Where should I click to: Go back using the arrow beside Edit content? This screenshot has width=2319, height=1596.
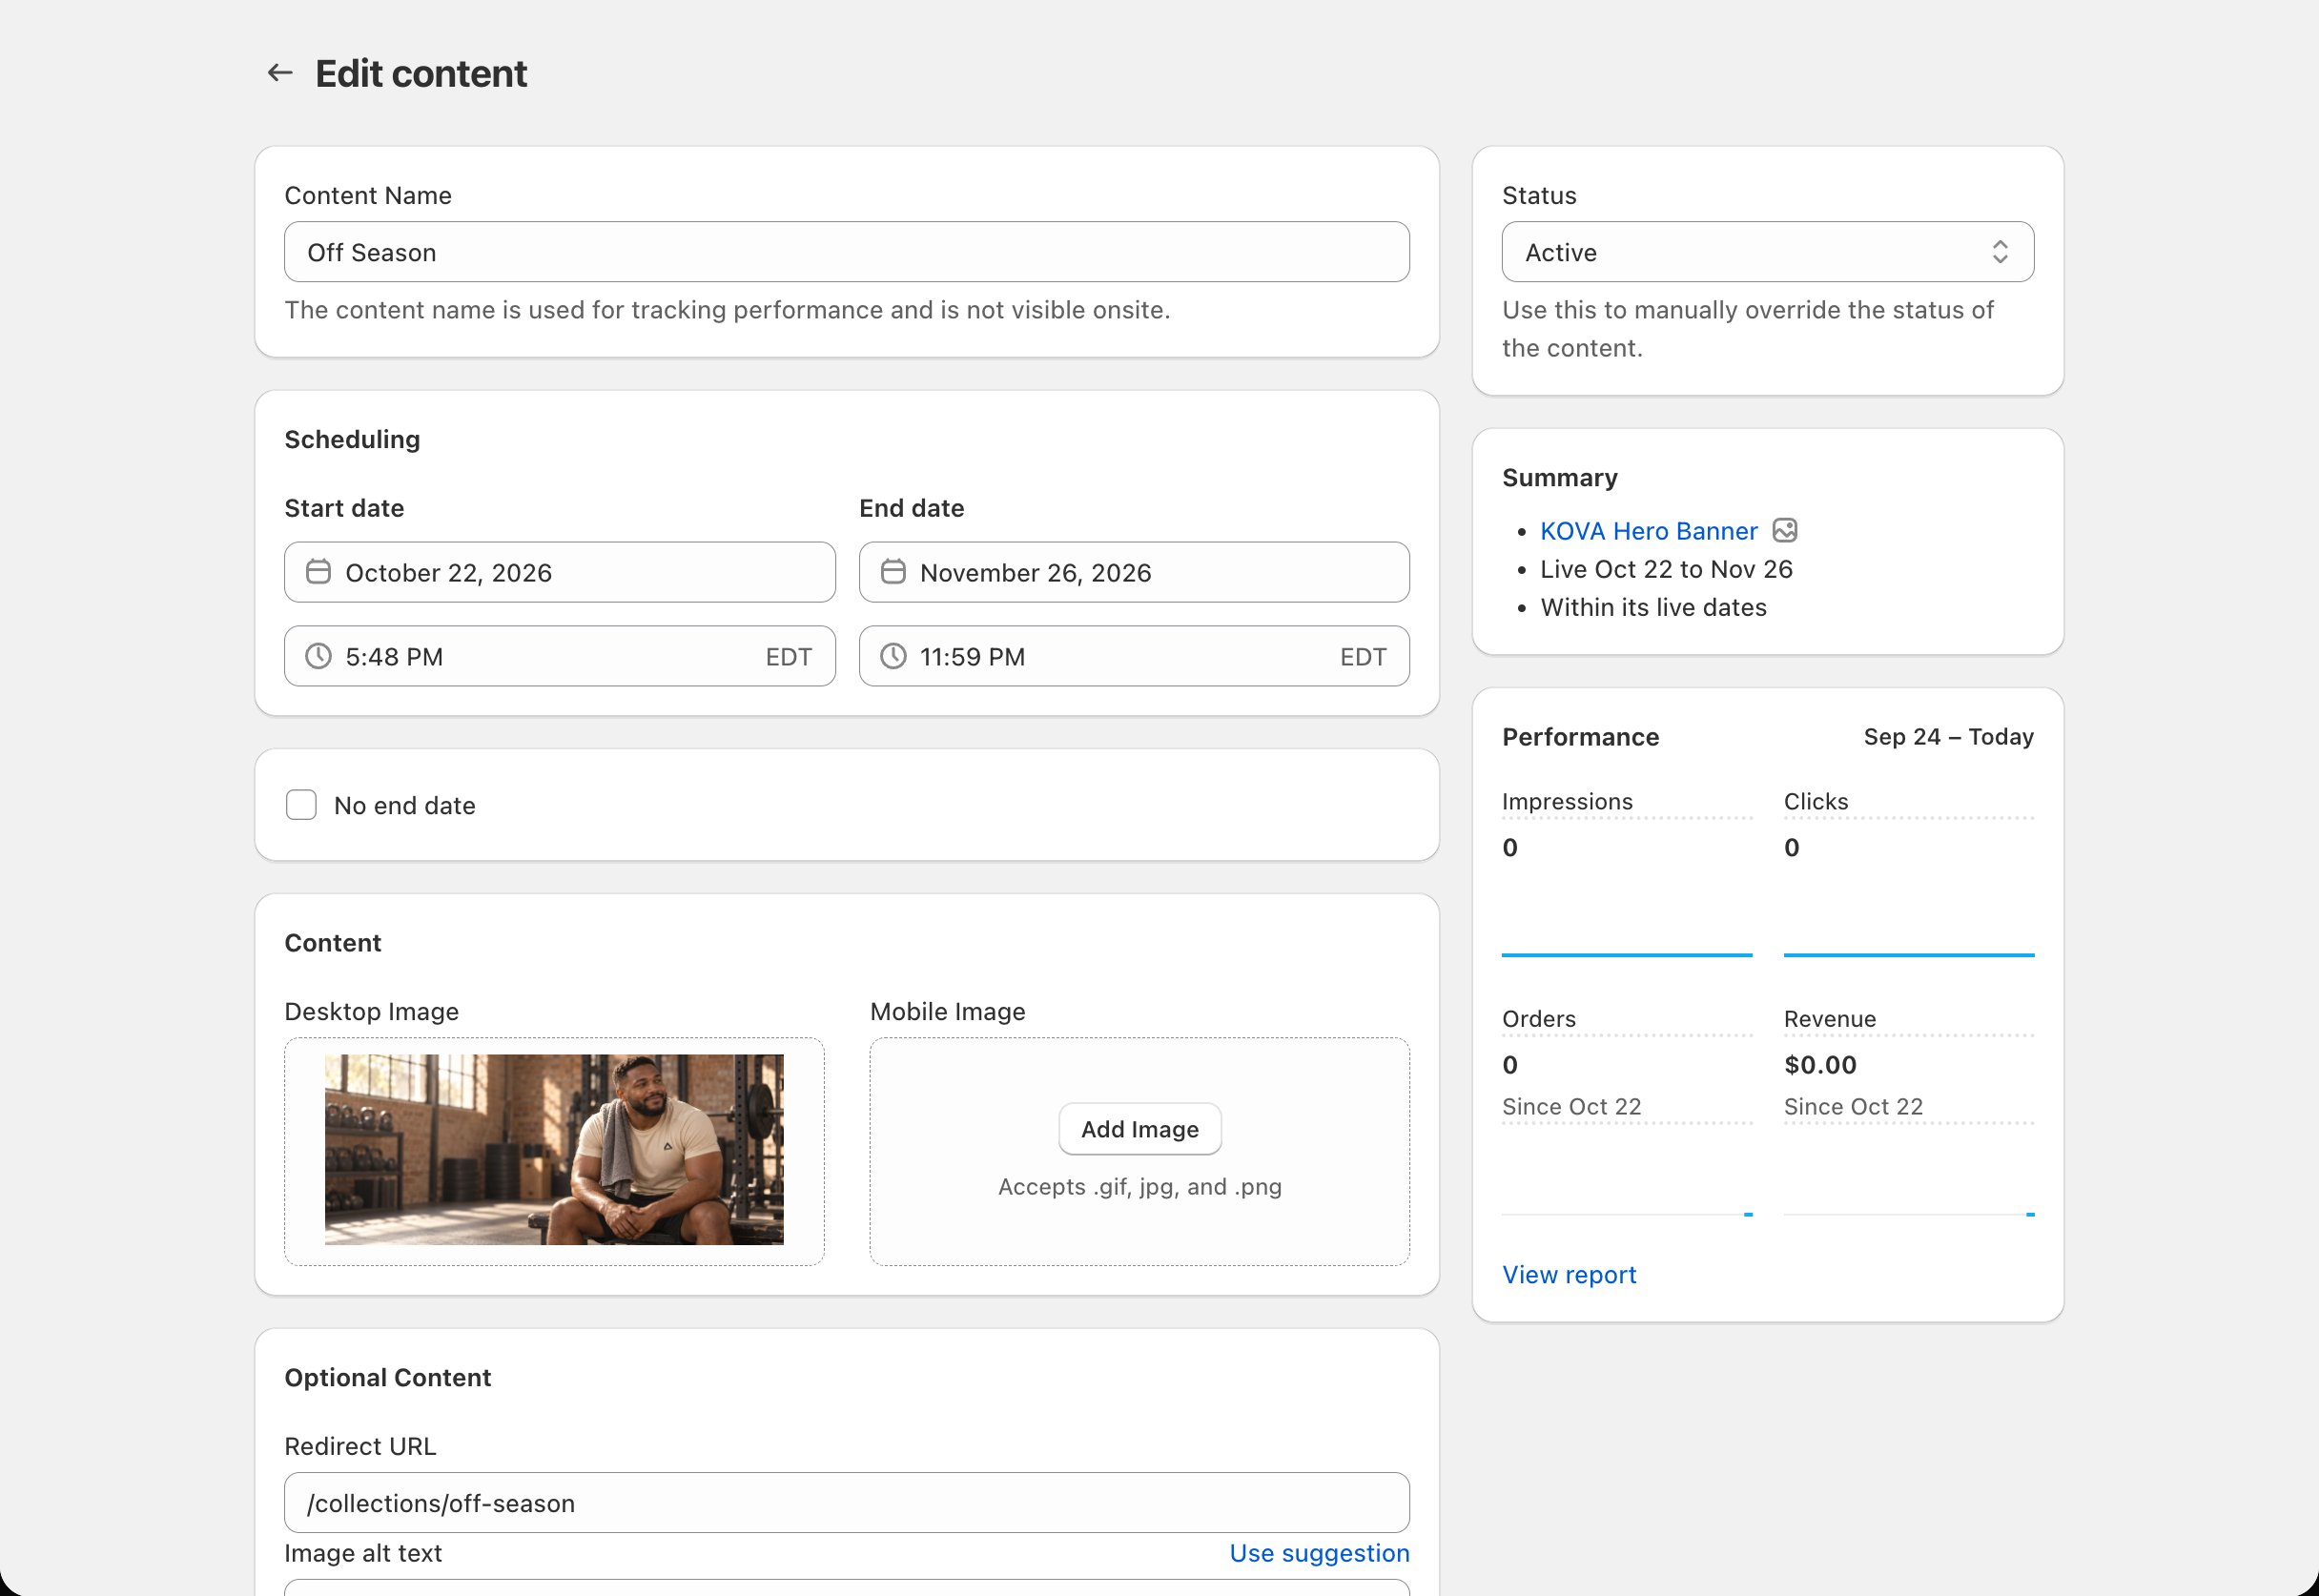[x=280, y=73]
